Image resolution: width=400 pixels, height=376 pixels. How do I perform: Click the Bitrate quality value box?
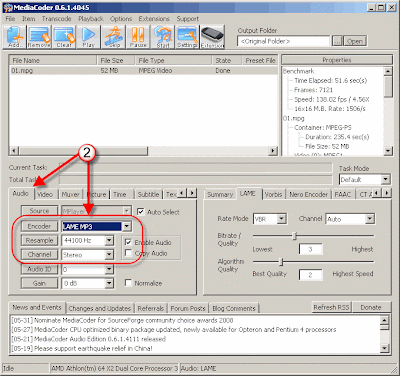click(310, 249)
